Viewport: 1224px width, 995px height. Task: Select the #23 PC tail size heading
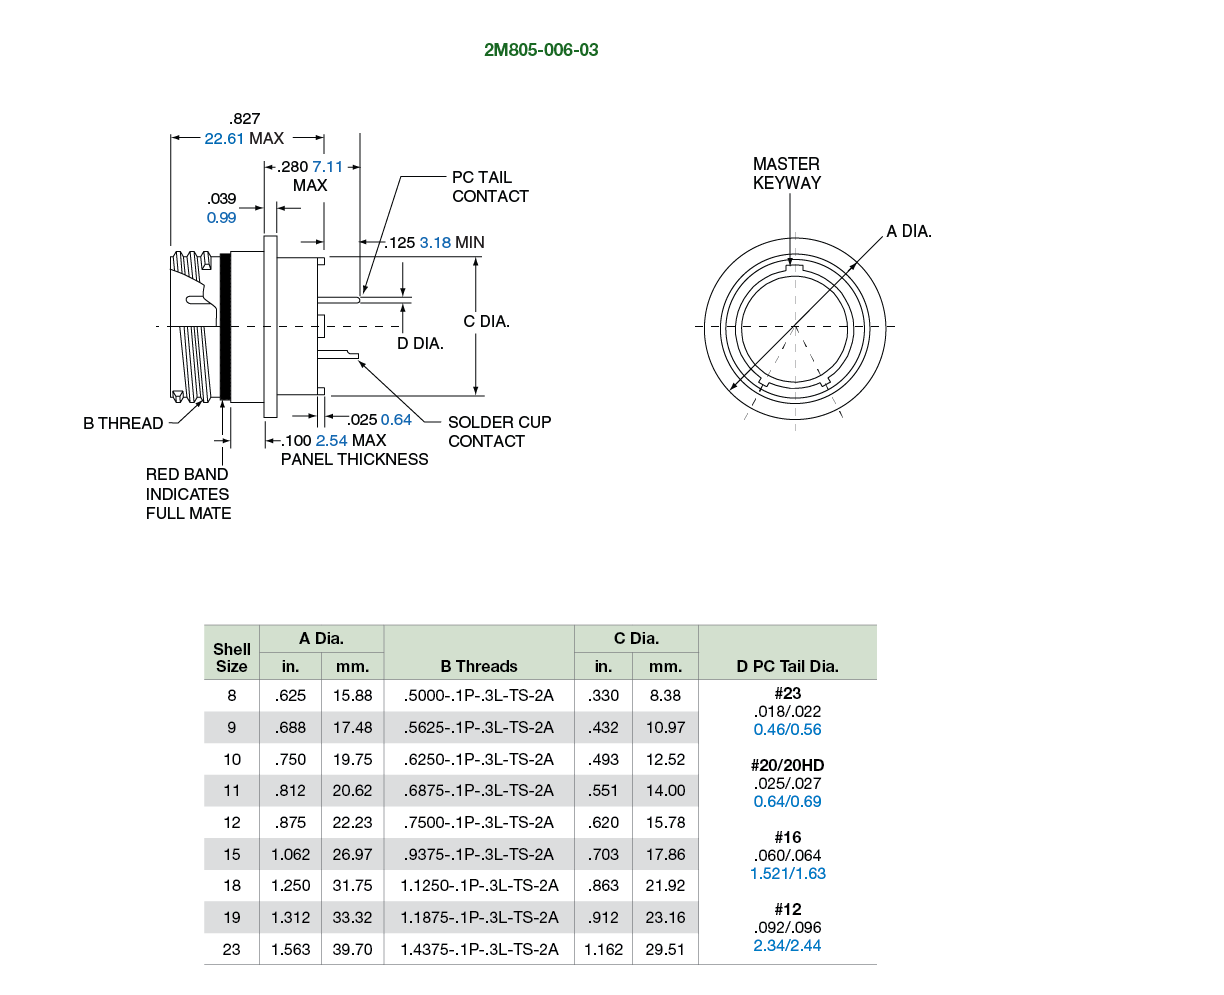click(x=788, y=693)
